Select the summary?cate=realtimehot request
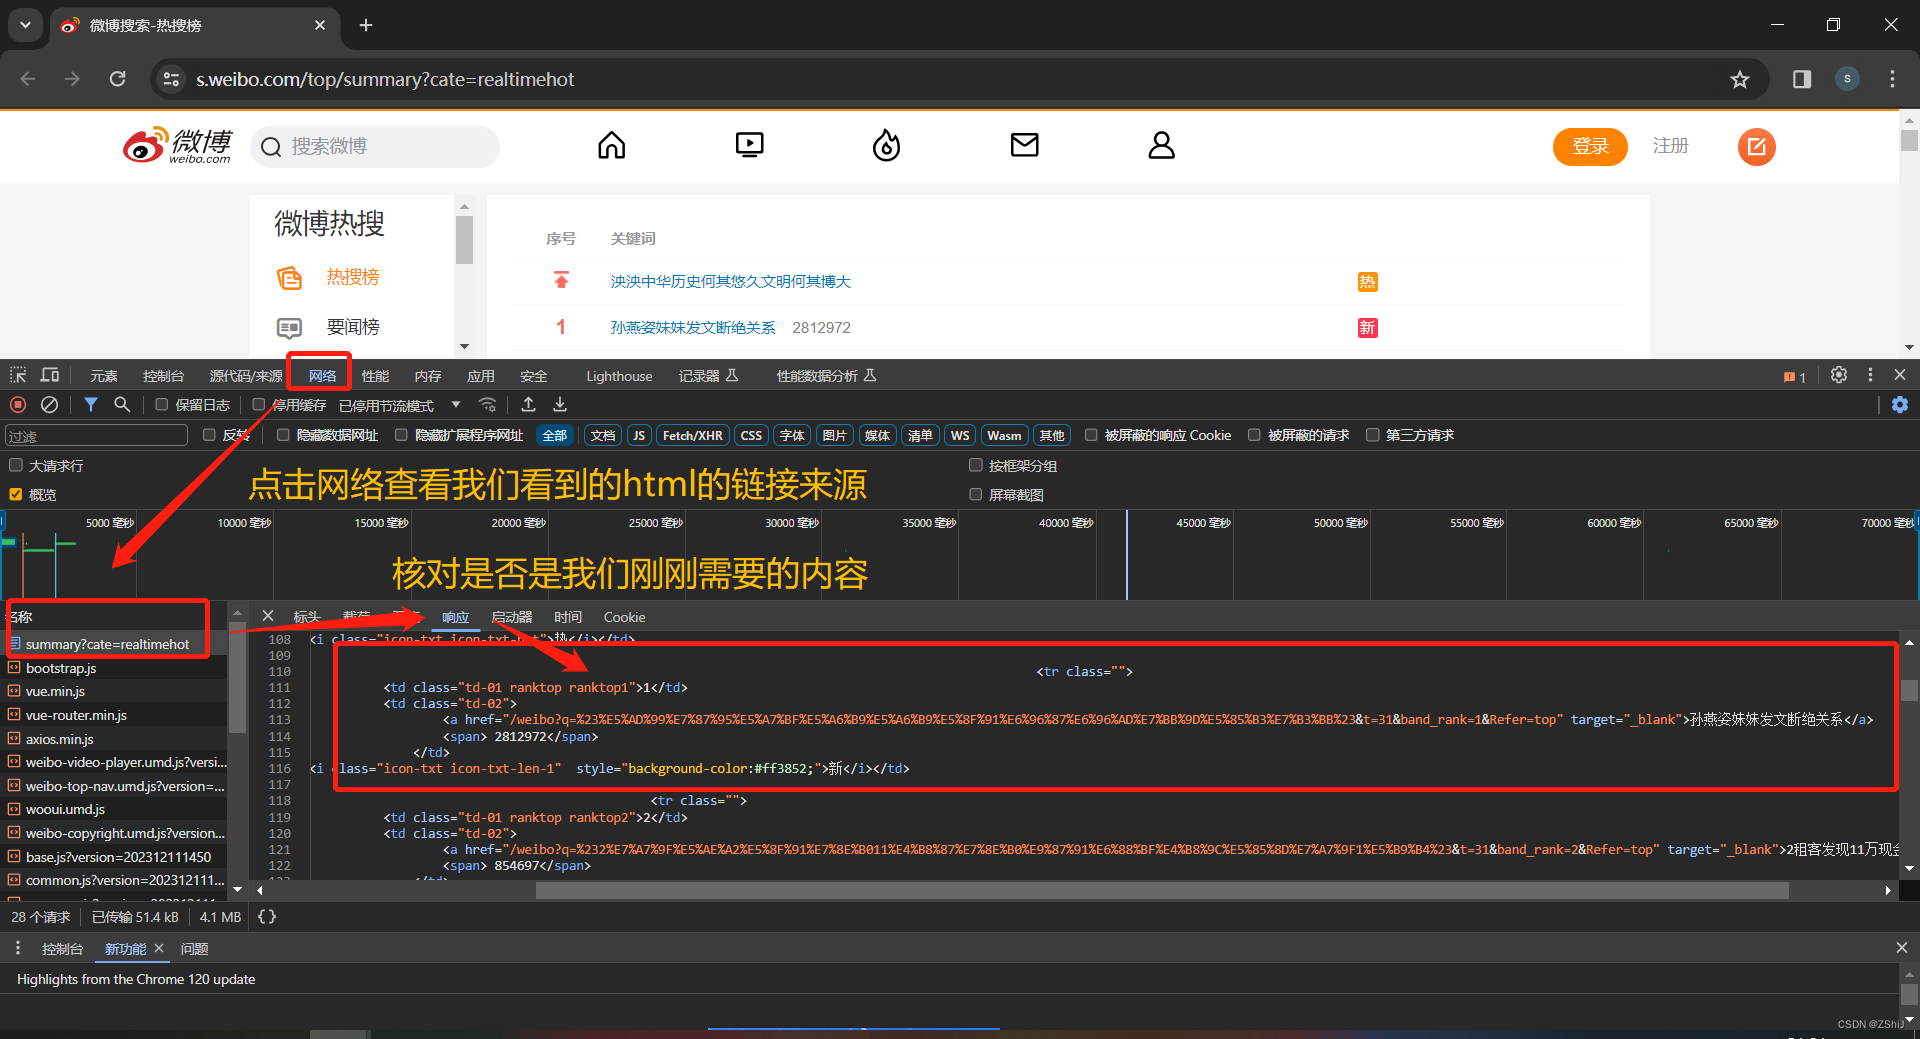Viewport: 1920px width, 1039px height. tap(108, 644)
